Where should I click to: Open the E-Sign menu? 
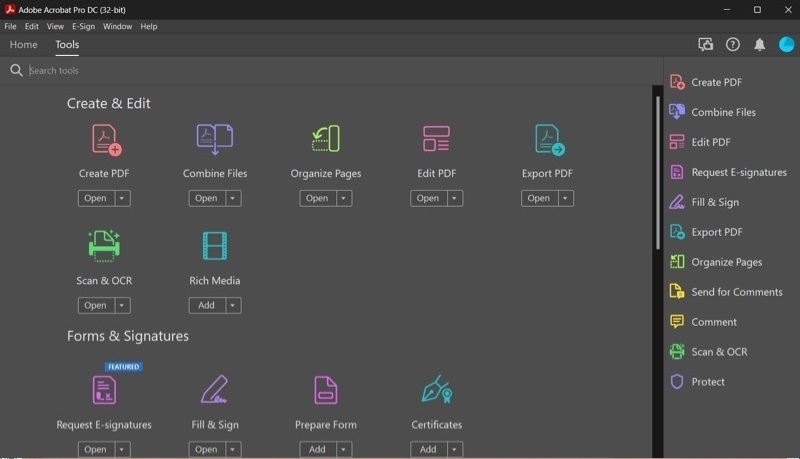(83, 27)
